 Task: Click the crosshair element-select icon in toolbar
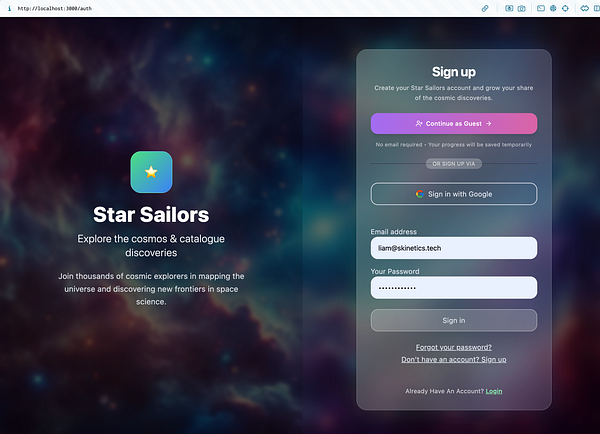565,8
